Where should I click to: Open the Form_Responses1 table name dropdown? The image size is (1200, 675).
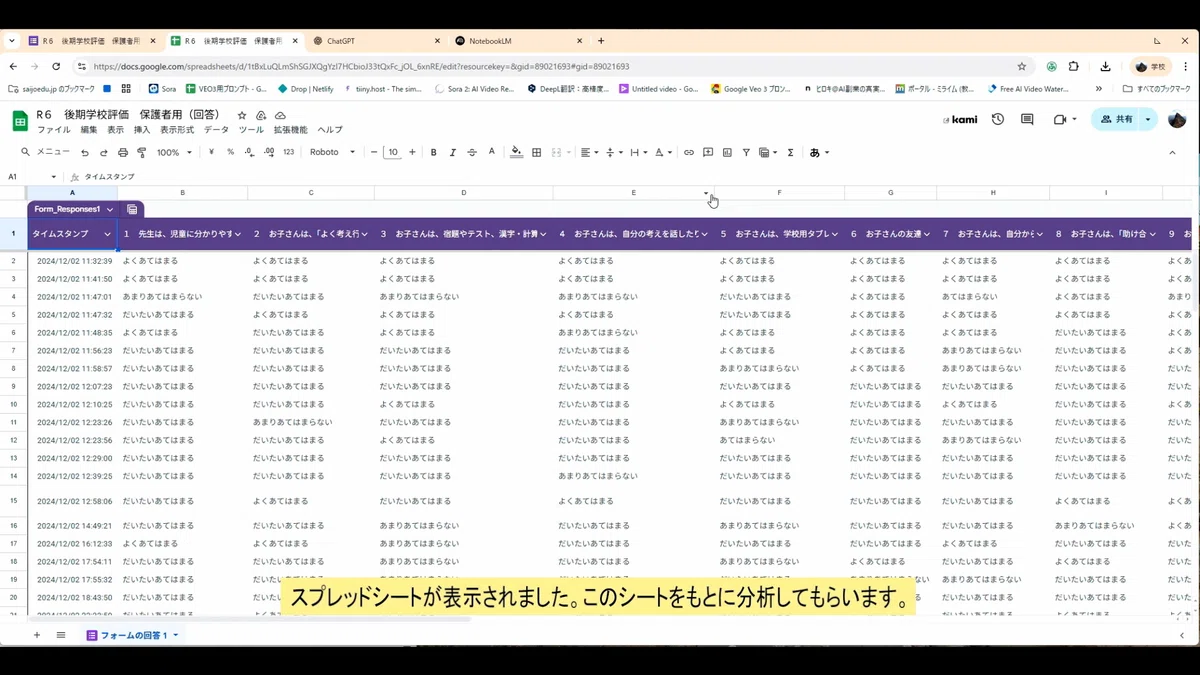coord(110,210)
